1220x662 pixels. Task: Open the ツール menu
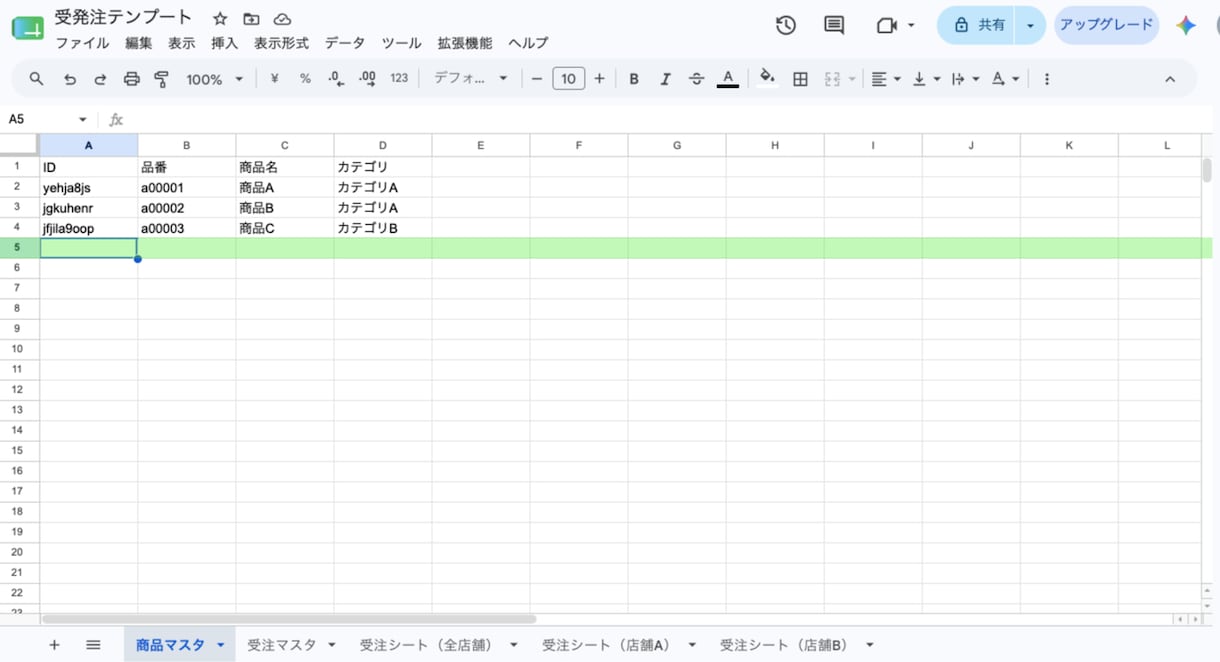tap(401, 44)
